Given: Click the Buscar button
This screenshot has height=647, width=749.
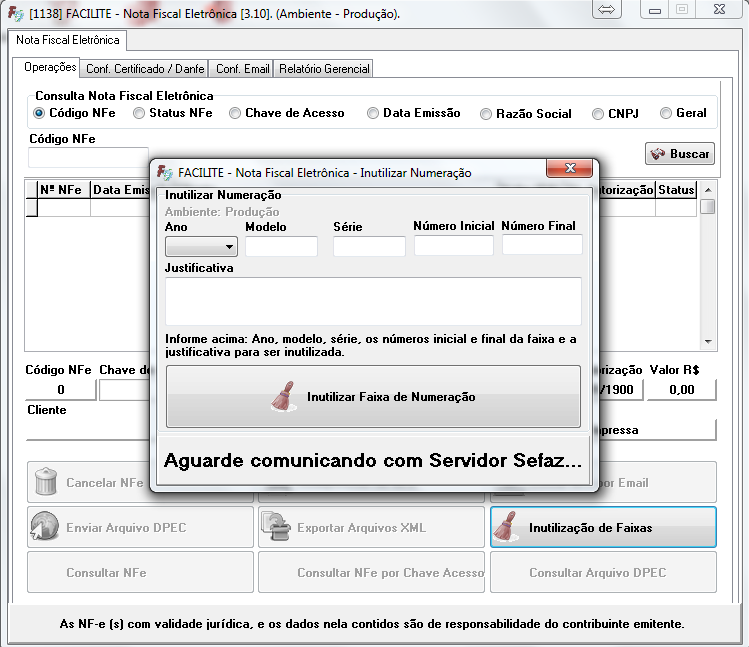Looking at the screenshot, I should coord(680,153).
